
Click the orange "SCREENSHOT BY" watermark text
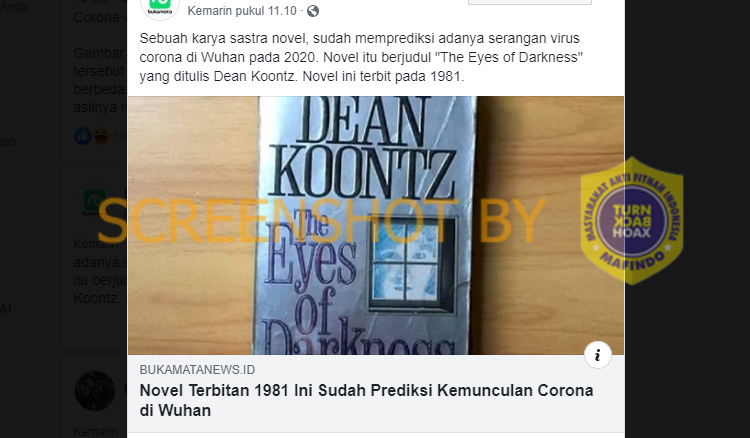pos(321,221)
